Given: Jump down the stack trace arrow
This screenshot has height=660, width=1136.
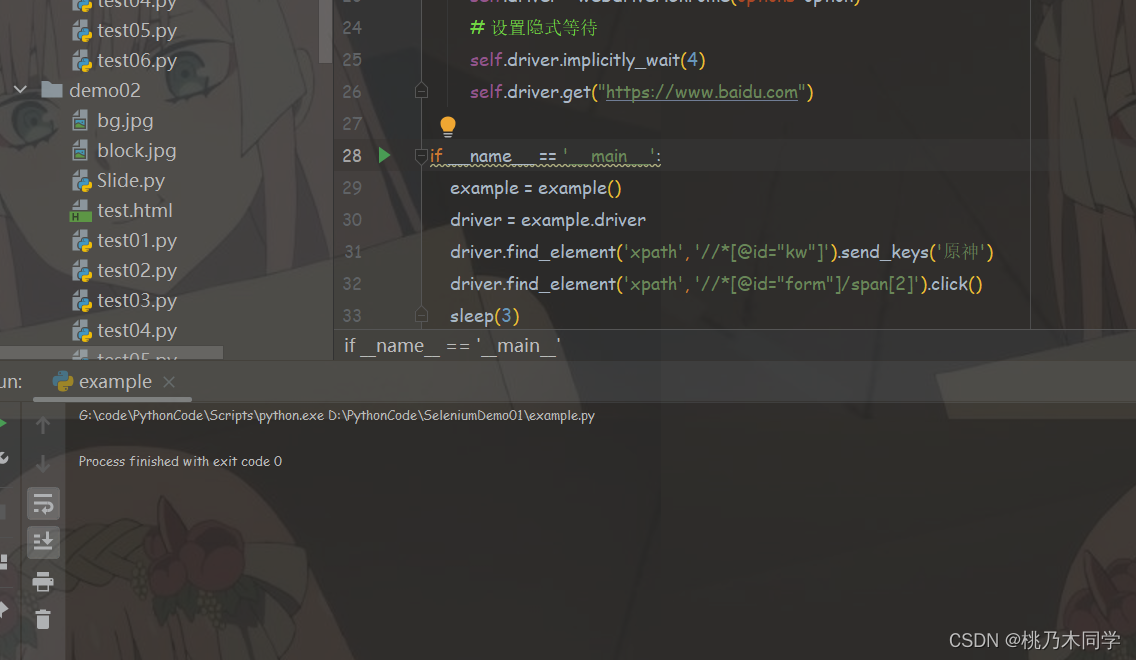Looking at the screenshot, I should 43,464.
